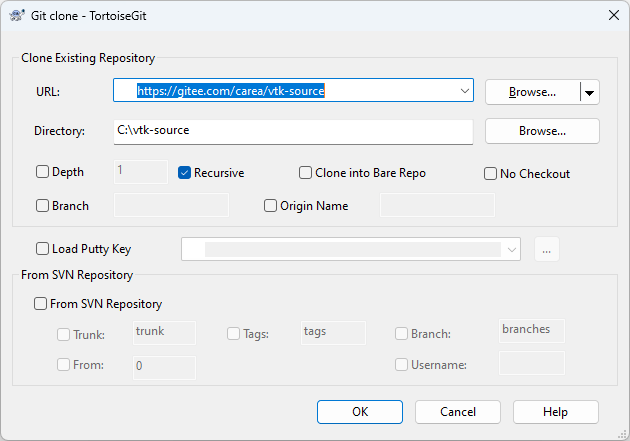Enable the Branch checkbox
The height and width of the screenshot is (441, 630).
click(x=43, y=206)
